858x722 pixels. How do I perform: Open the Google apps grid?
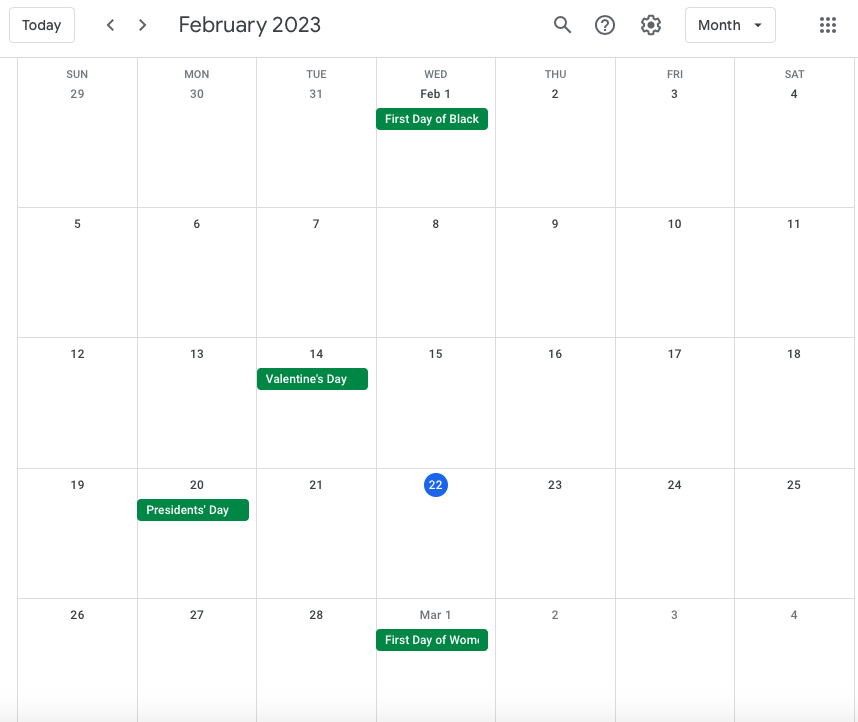click(827, 25)
